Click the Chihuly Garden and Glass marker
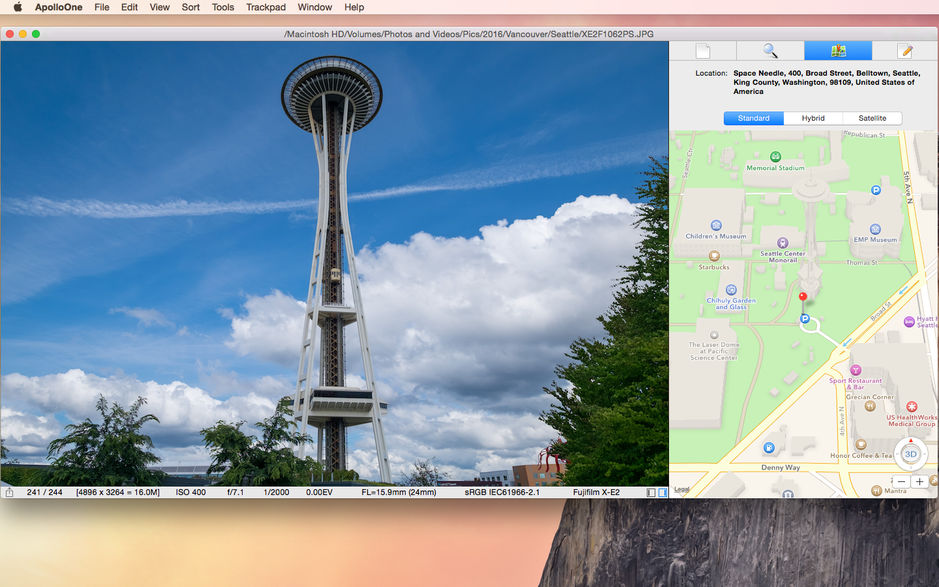Screen dimensions: 939x587 click(731, 289)
